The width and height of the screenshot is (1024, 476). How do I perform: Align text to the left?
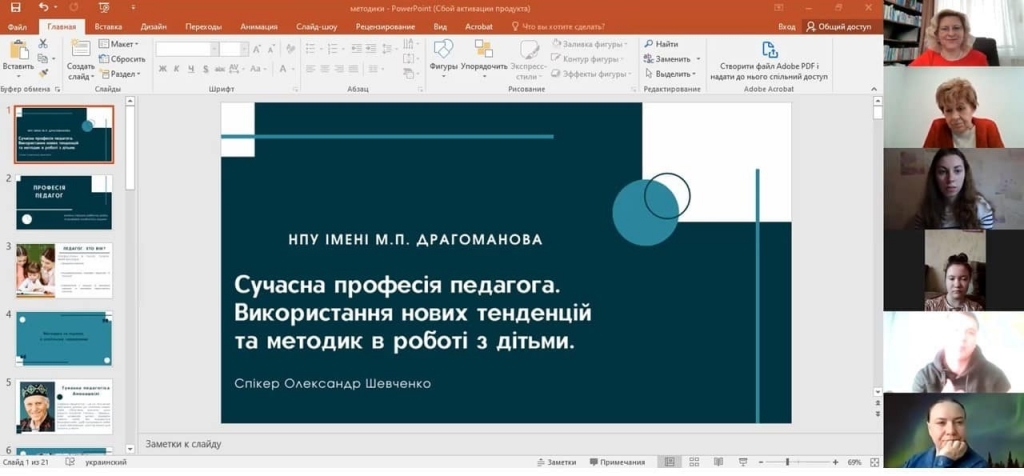tap(311, 69)
